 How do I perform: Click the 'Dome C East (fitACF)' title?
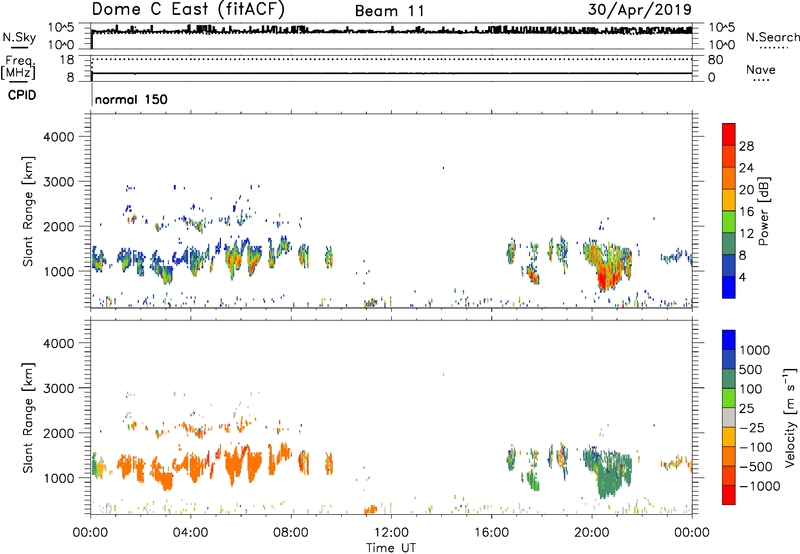pos(188,10)
